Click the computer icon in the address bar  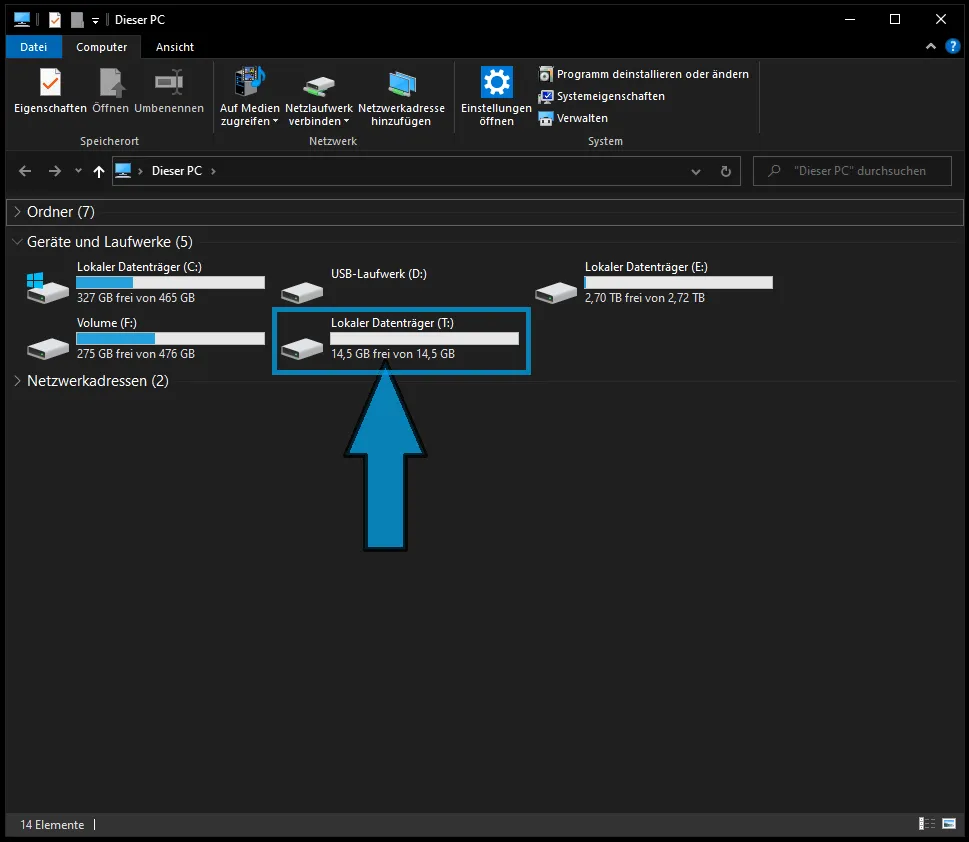[123, 171]
